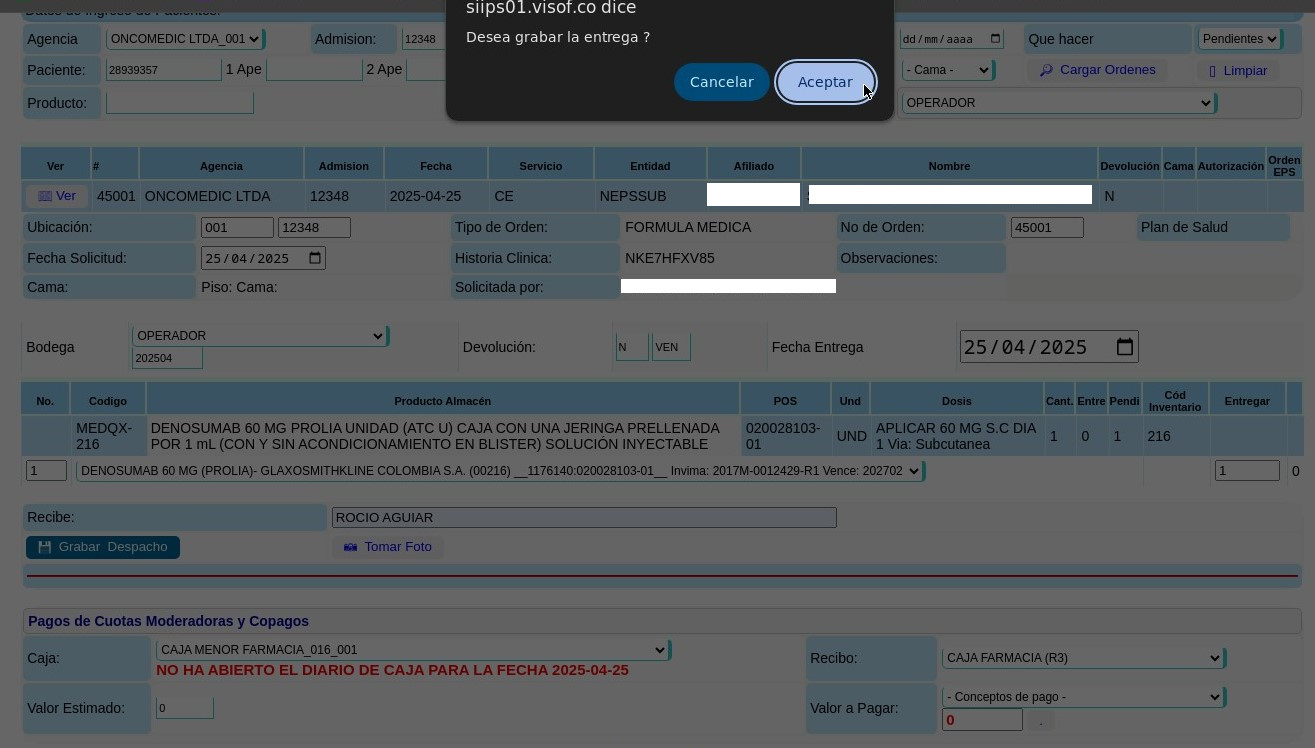Expand the Bodega OPERADOR dropdown
The height and width of the screenshot is (748, 1315).
coord(259,336)
